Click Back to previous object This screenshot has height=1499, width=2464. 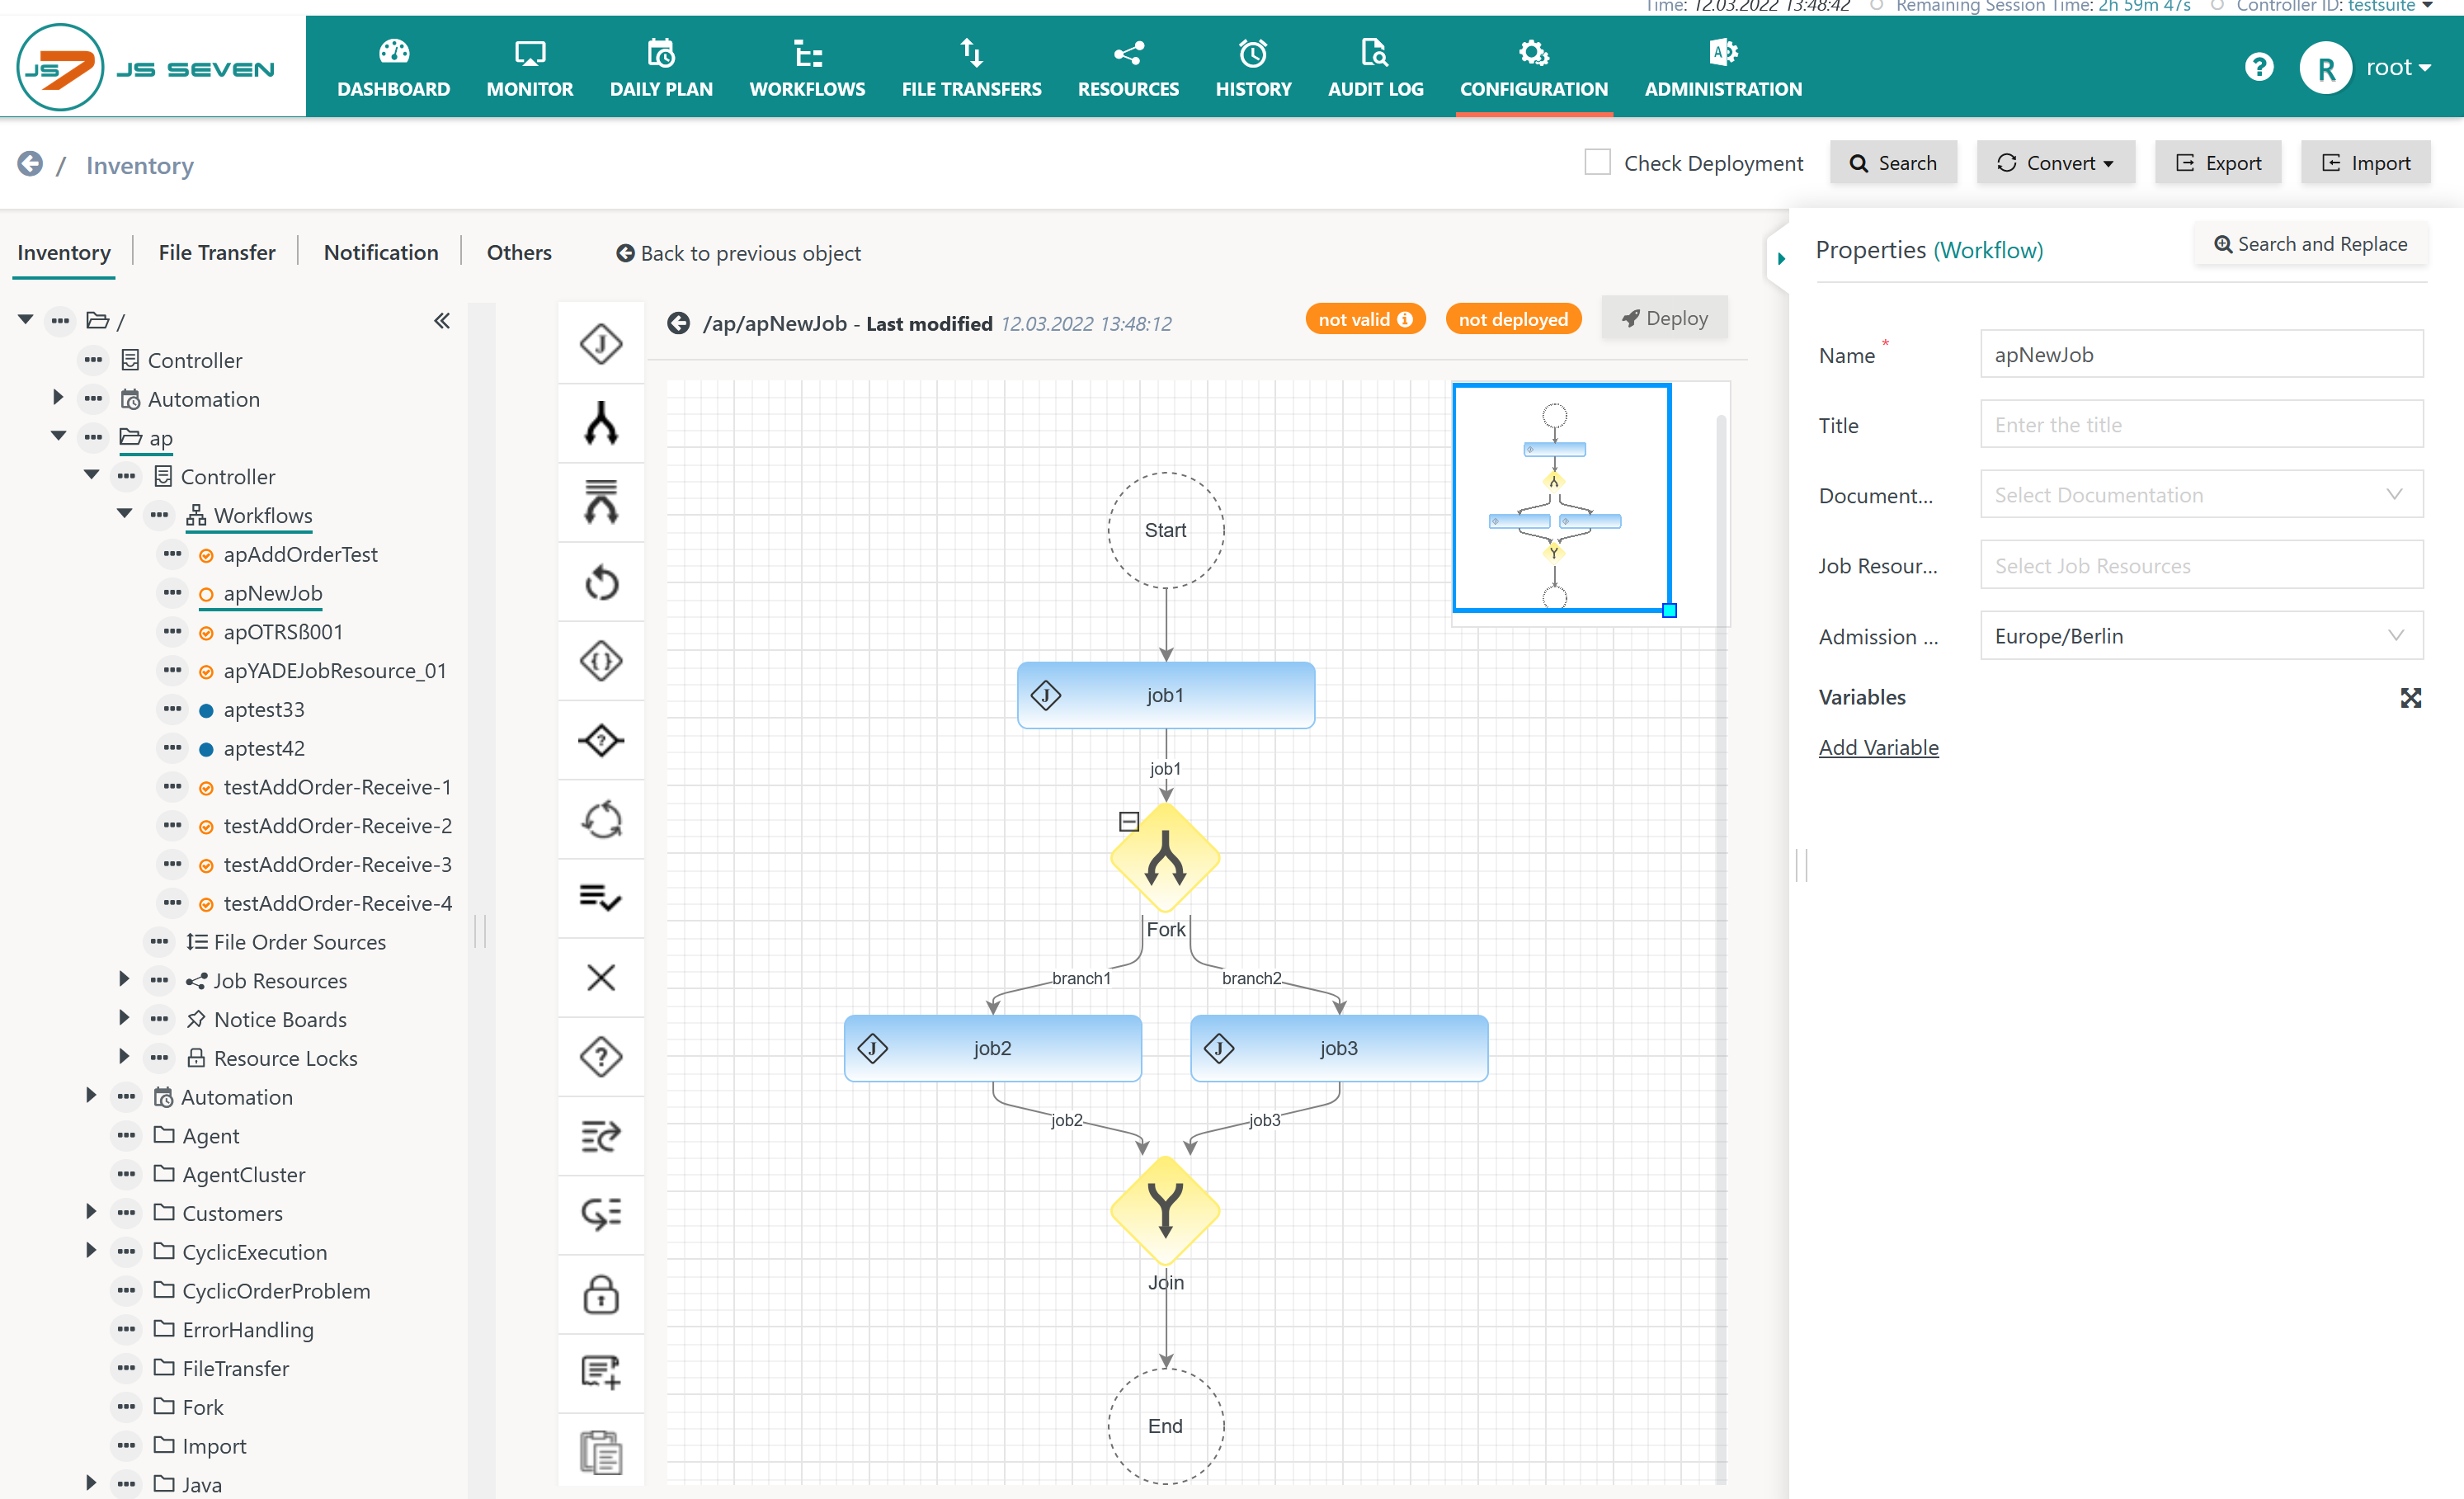[739, 253]
